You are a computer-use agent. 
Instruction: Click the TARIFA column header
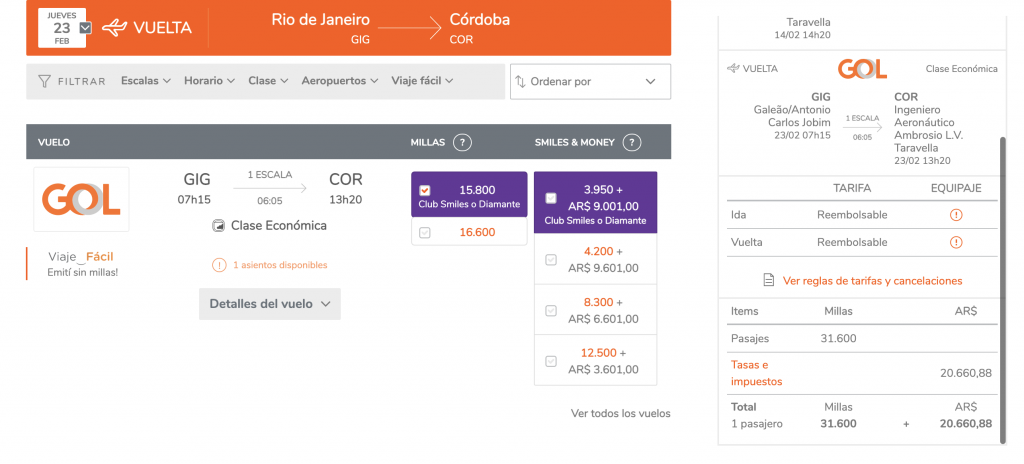click(852, 188)
